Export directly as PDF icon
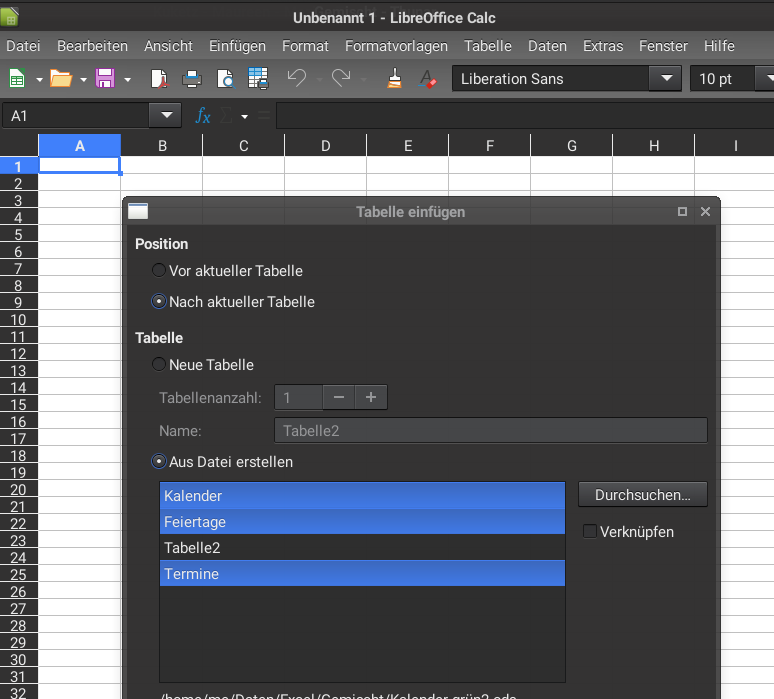This screenshot has width=774, height=699. [158, 78]
